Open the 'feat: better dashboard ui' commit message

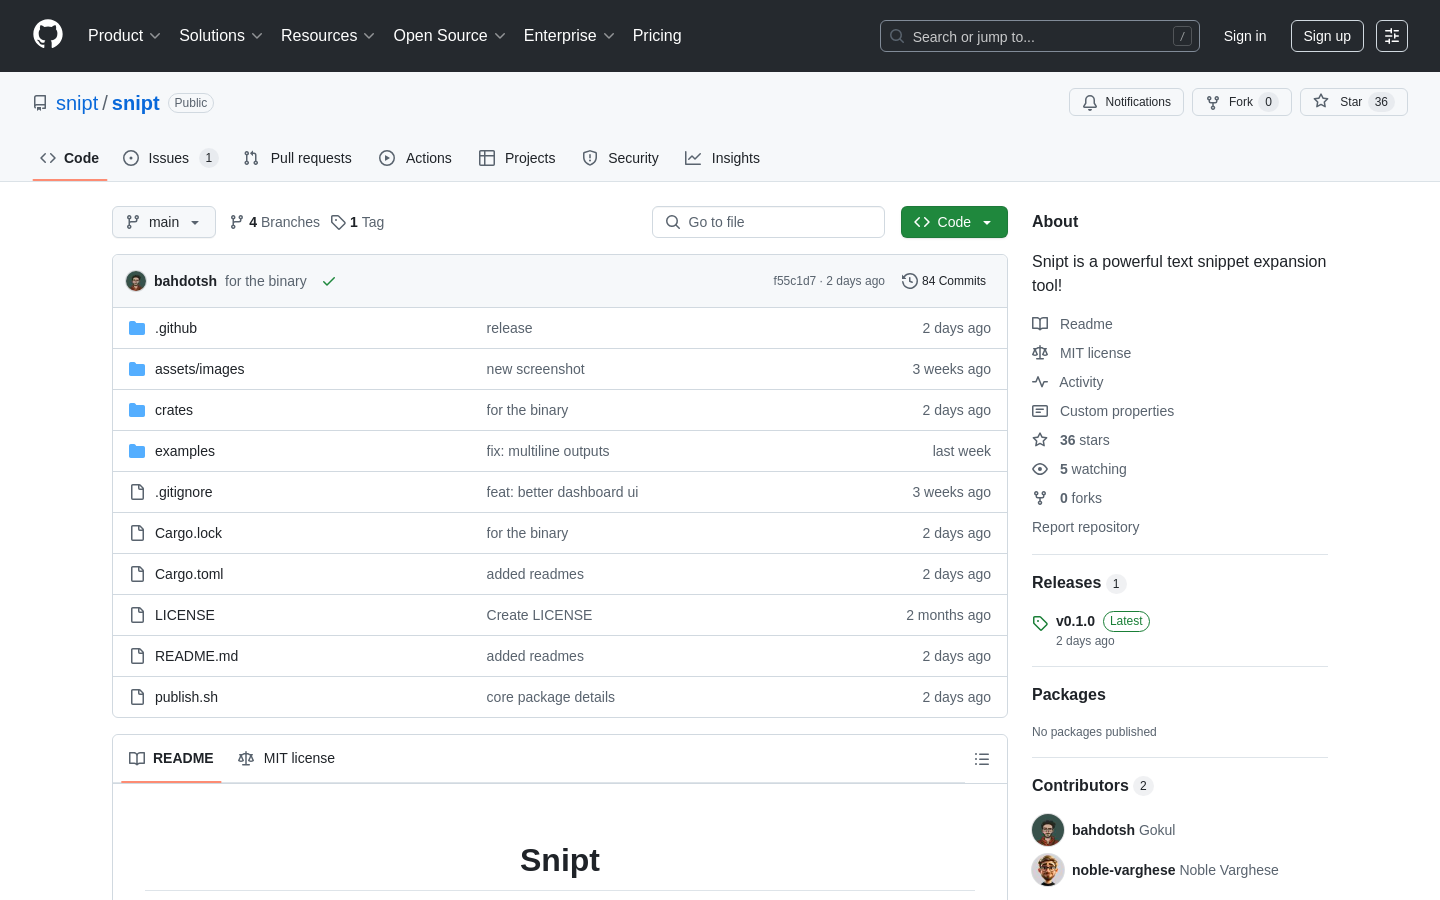[562, 492]
